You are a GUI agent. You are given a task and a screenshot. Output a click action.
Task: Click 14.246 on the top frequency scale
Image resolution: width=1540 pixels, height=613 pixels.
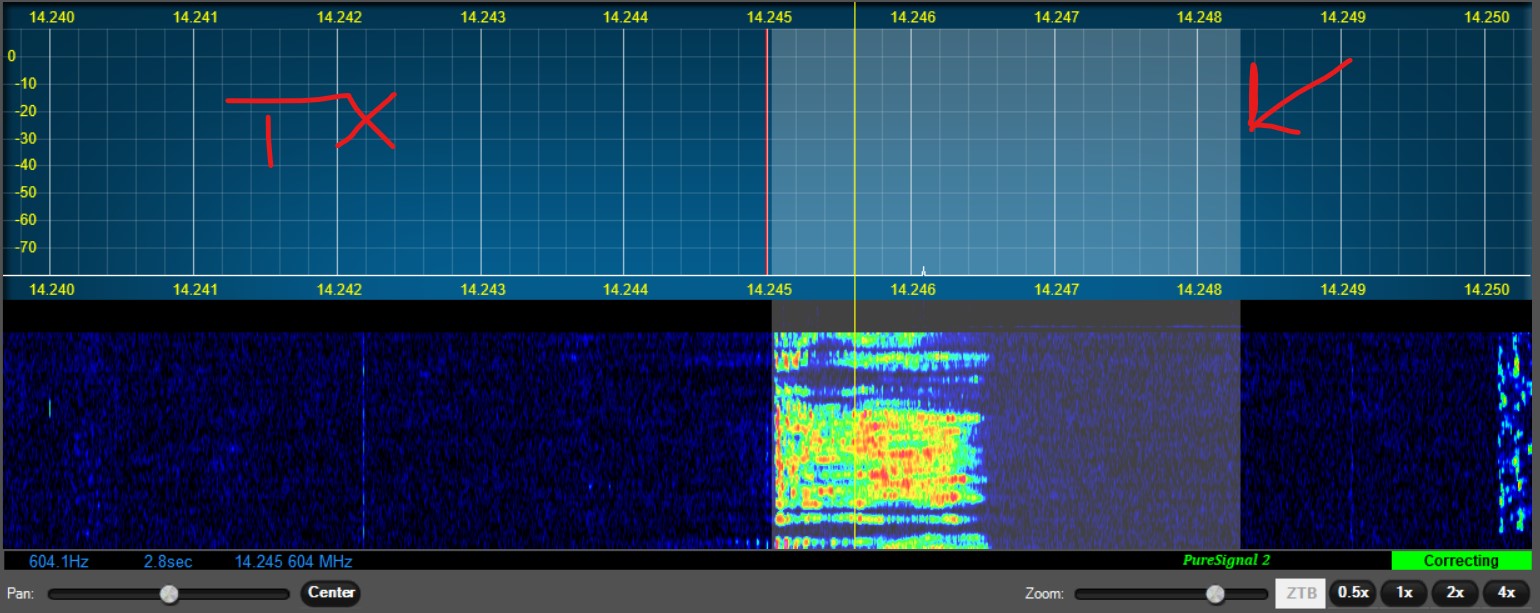pyautogui.click(x=911, y=17)
